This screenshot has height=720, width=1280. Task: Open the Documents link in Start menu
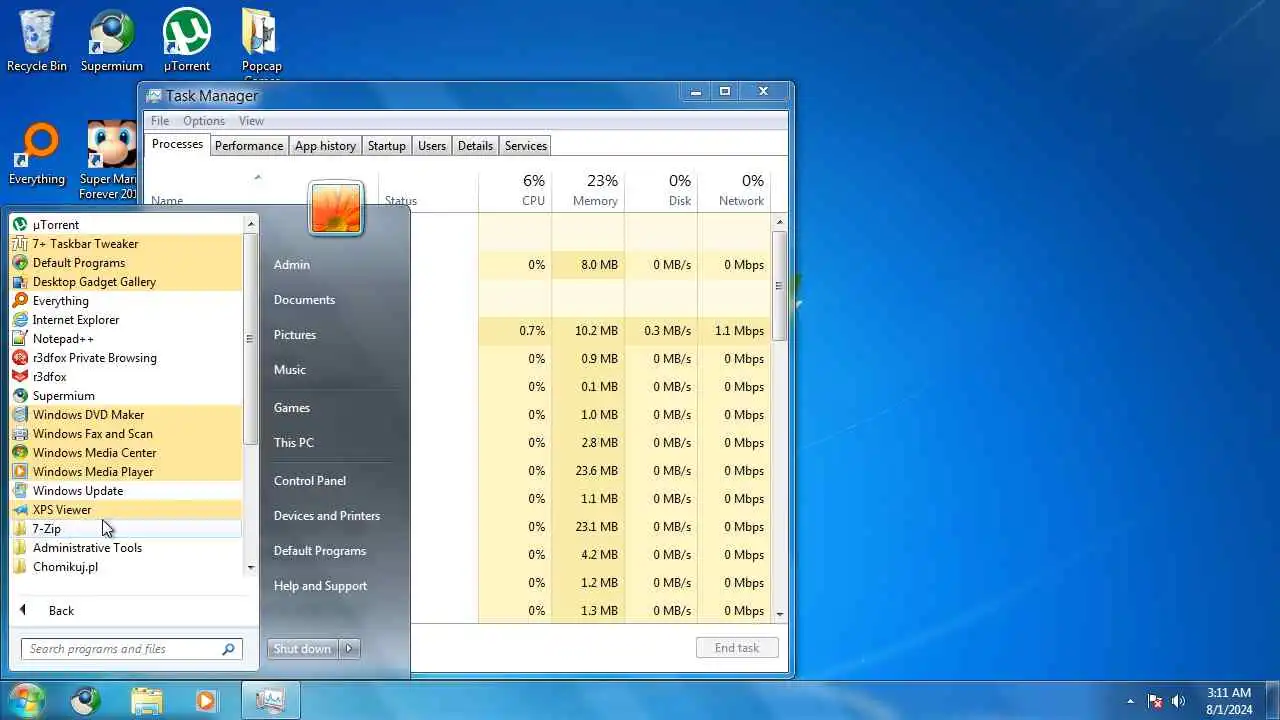[x=304, y=300]
